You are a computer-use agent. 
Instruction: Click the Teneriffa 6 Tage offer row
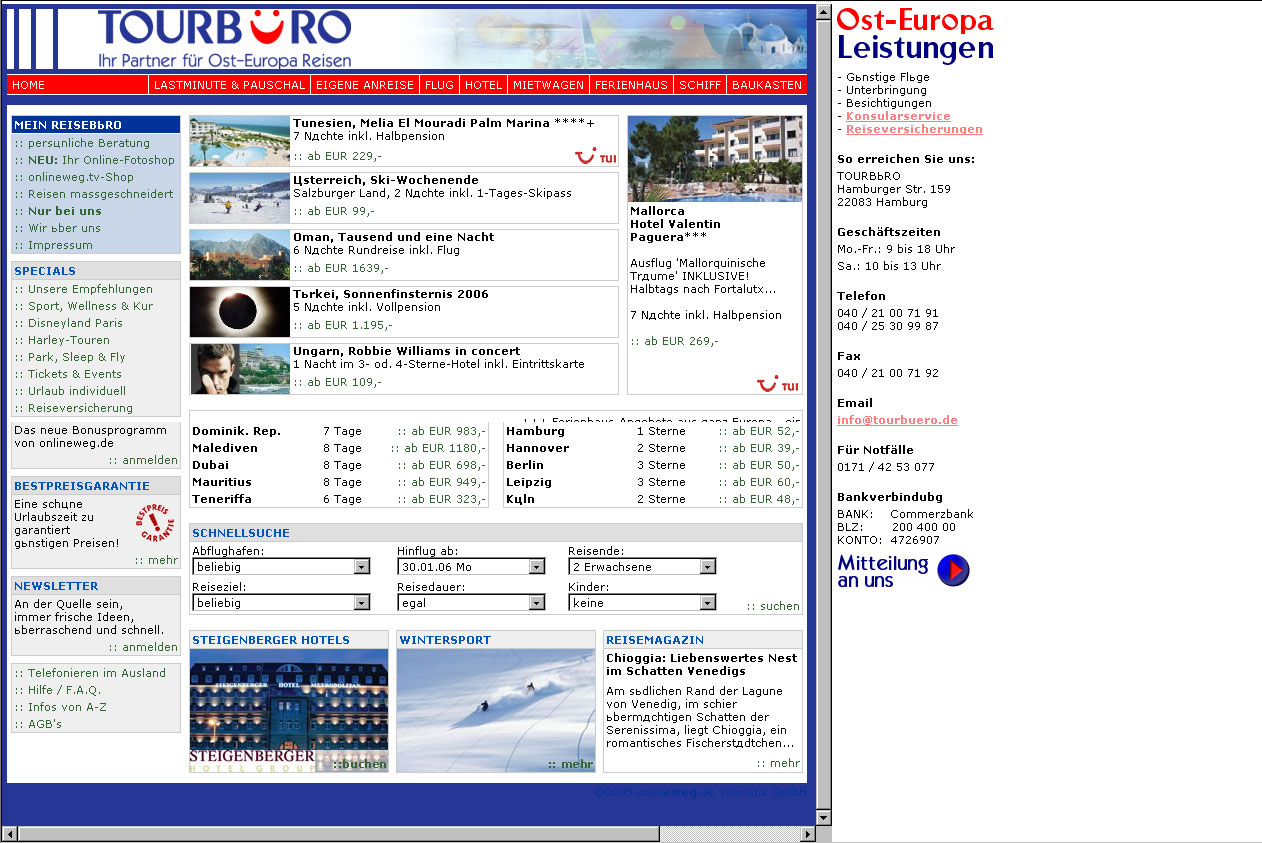coord(339,499)
